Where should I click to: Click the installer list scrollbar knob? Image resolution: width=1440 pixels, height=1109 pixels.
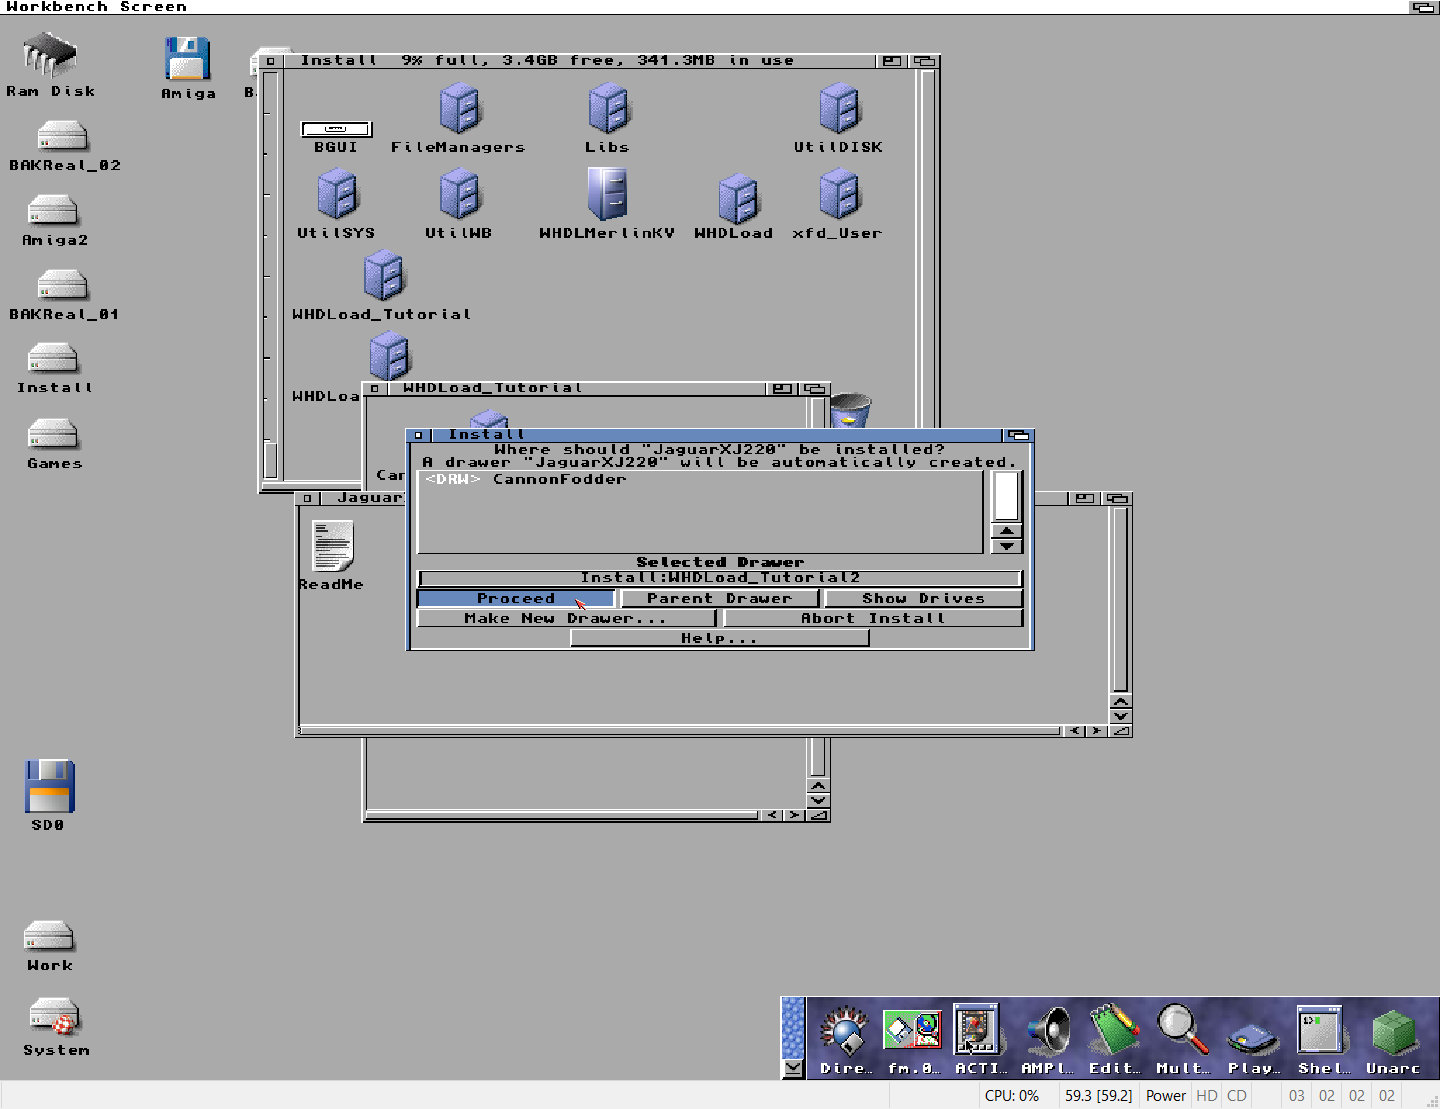pos(1006,495)
